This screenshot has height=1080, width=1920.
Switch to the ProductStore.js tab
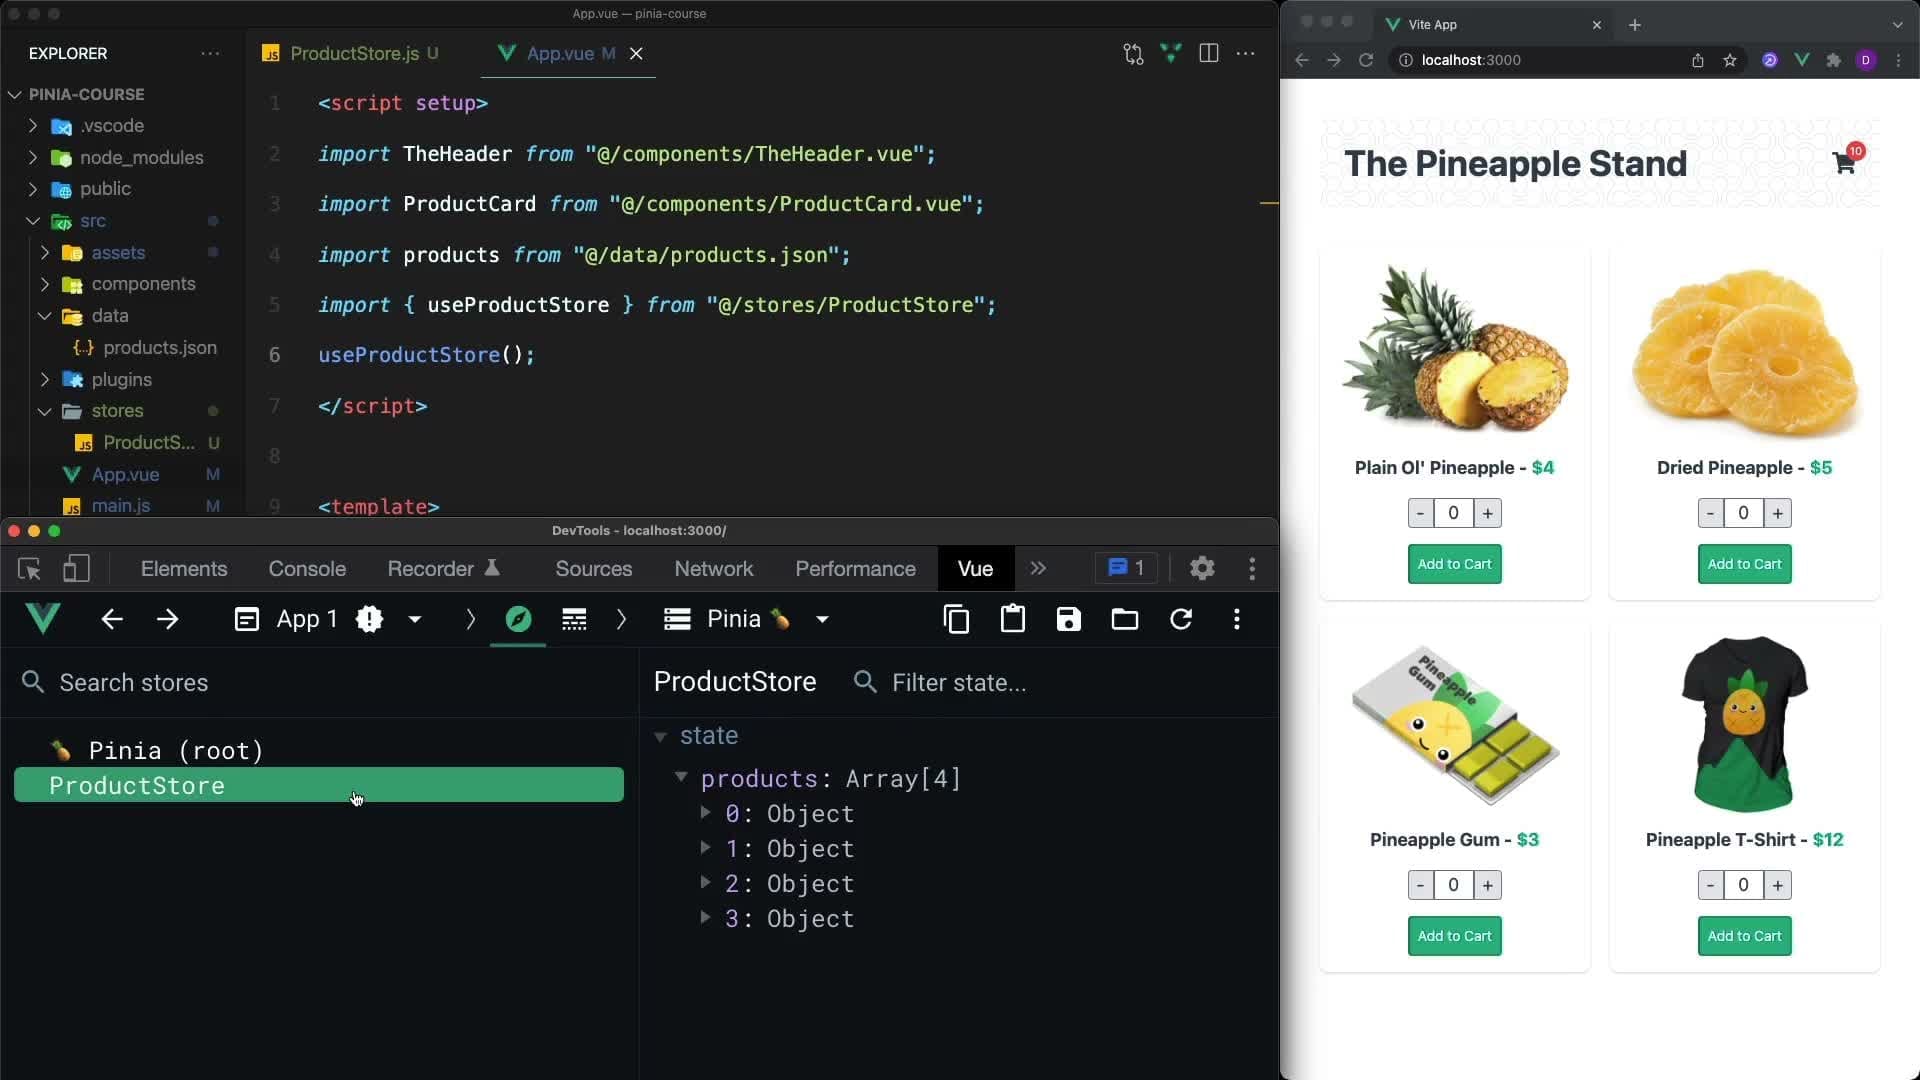point(353,53)
